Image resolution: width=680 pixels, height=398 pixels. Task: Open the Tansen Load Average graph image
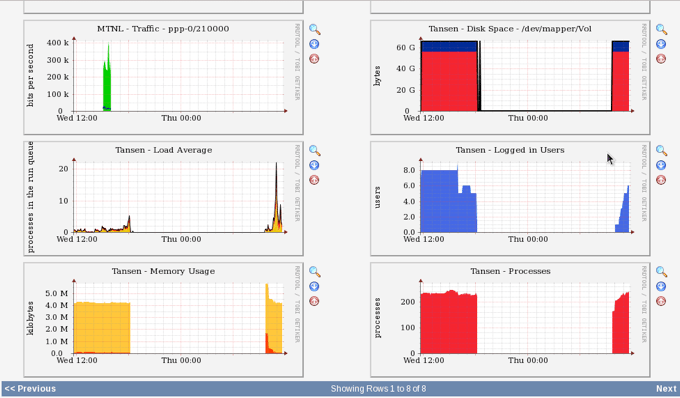(x=163, y=199)
